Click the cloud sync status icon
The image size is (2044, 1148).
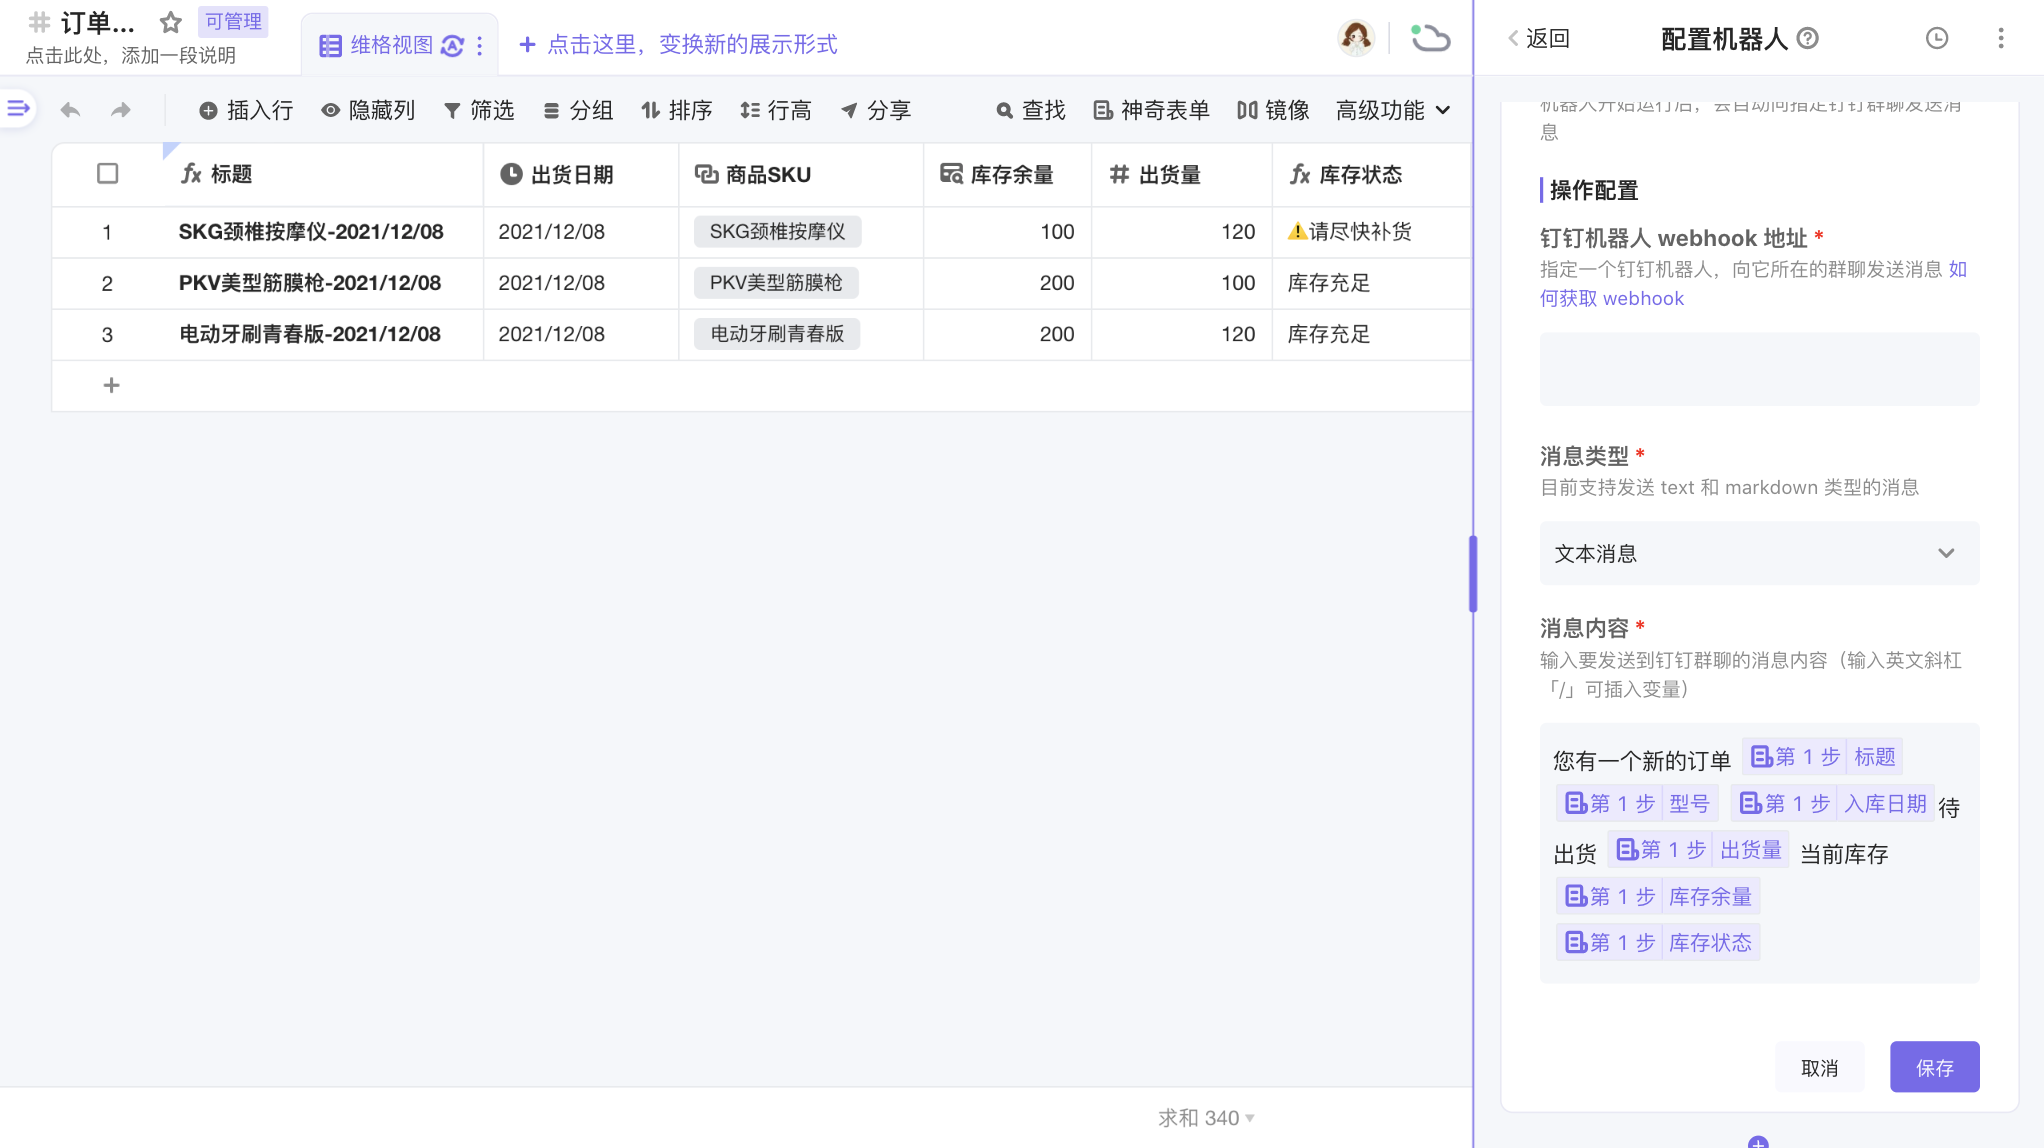point(1430,38)
